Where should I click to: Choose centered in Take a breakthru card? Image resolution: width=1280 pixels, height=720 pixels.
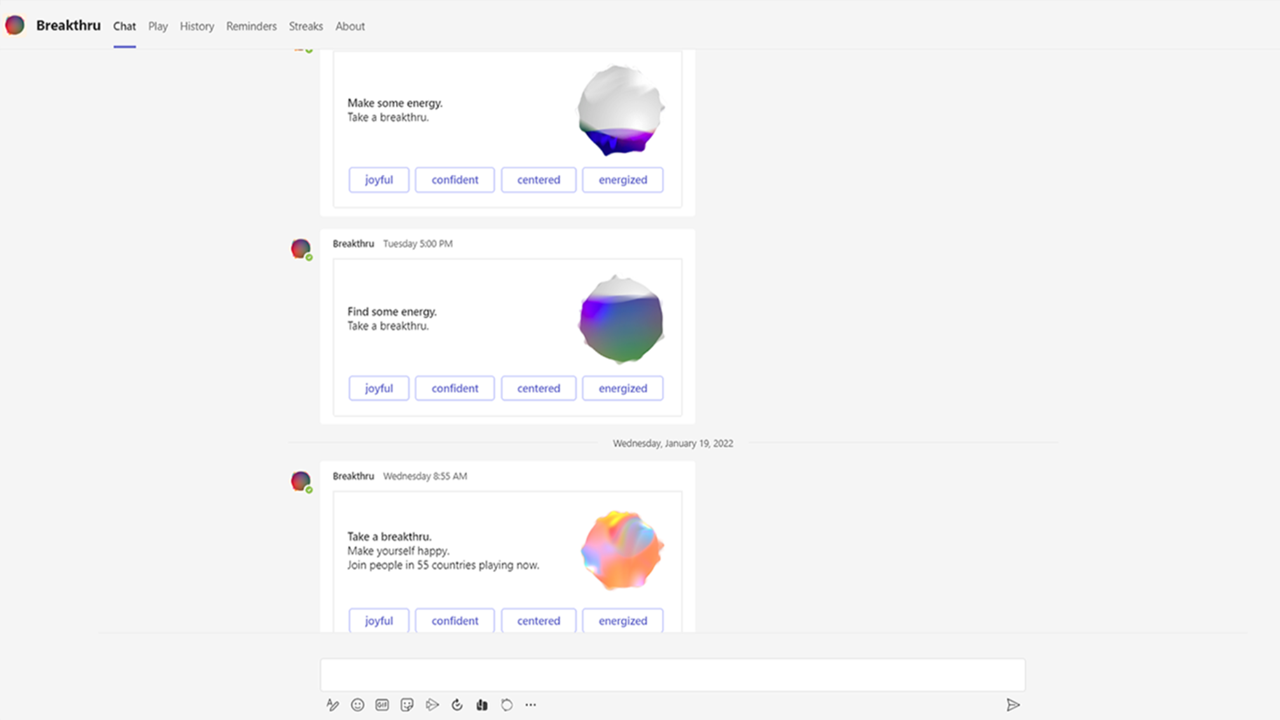point(539,620)
